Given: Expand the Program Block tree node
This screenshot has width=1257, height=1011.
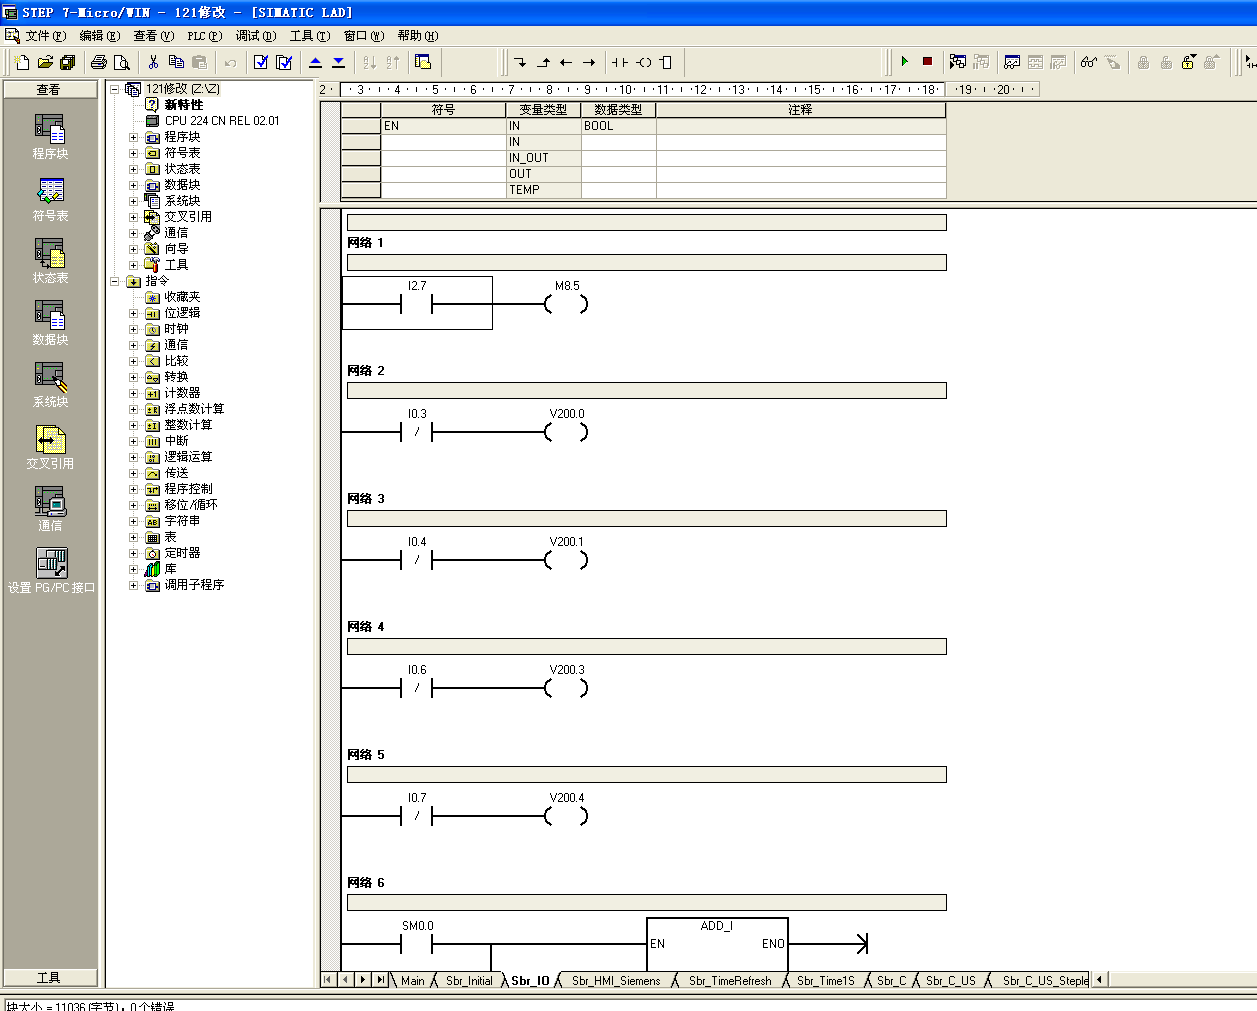Looking at the screenshot, I should click(133, 137).
